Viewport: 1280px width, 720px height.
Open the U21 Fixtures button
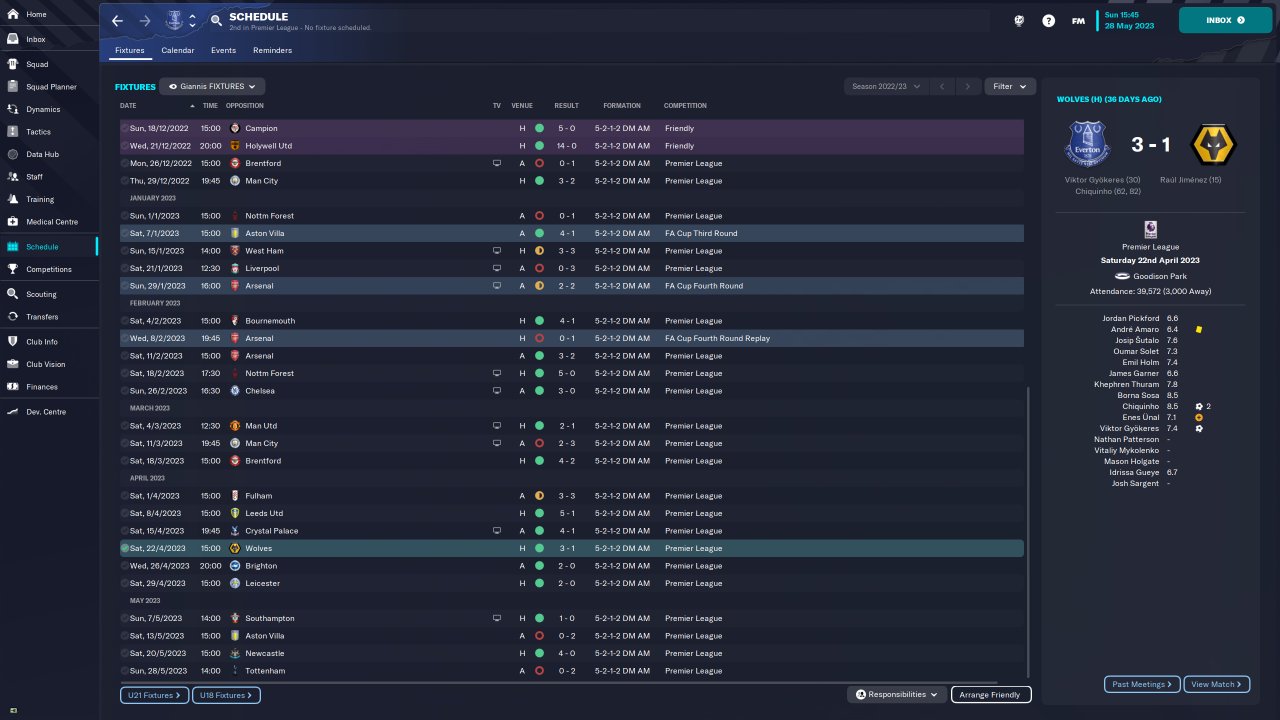click(x=154, y=695)
